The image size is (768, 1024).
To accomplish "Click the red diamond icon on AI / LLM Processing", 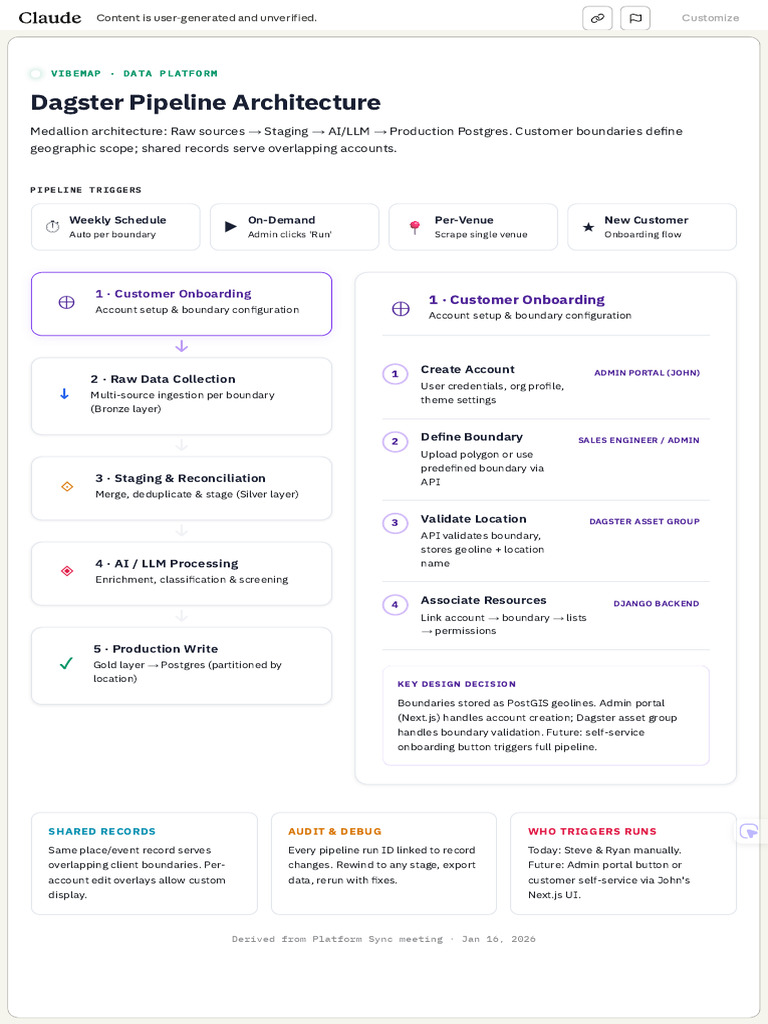I will point(67,571).
